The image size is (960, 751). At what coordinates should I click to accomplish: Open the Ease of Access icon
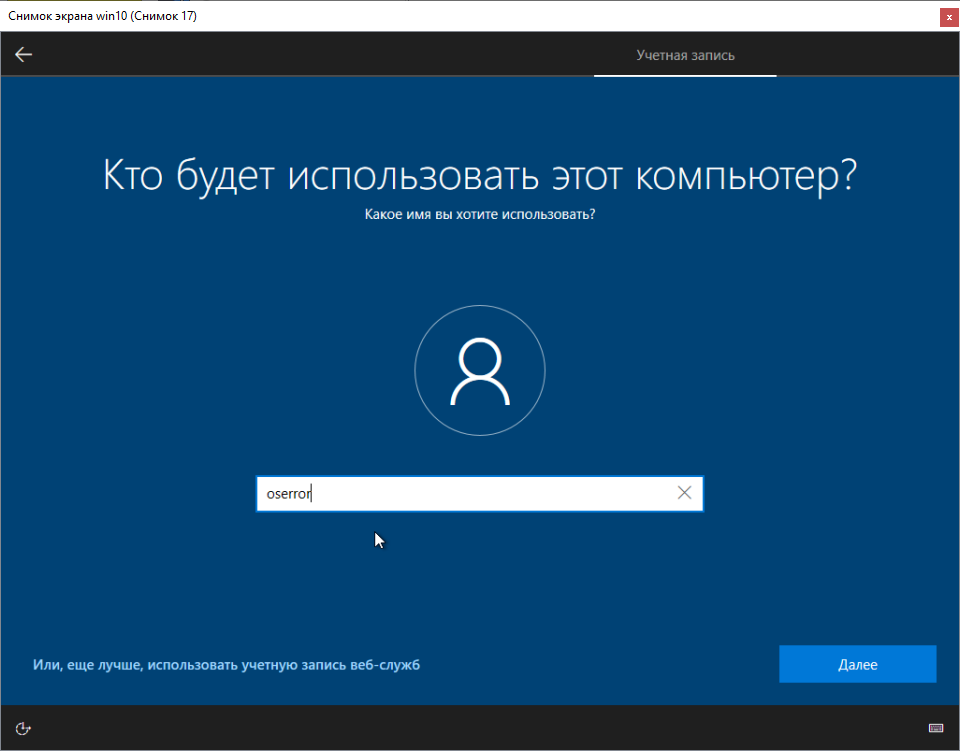[x=23, y=728]
